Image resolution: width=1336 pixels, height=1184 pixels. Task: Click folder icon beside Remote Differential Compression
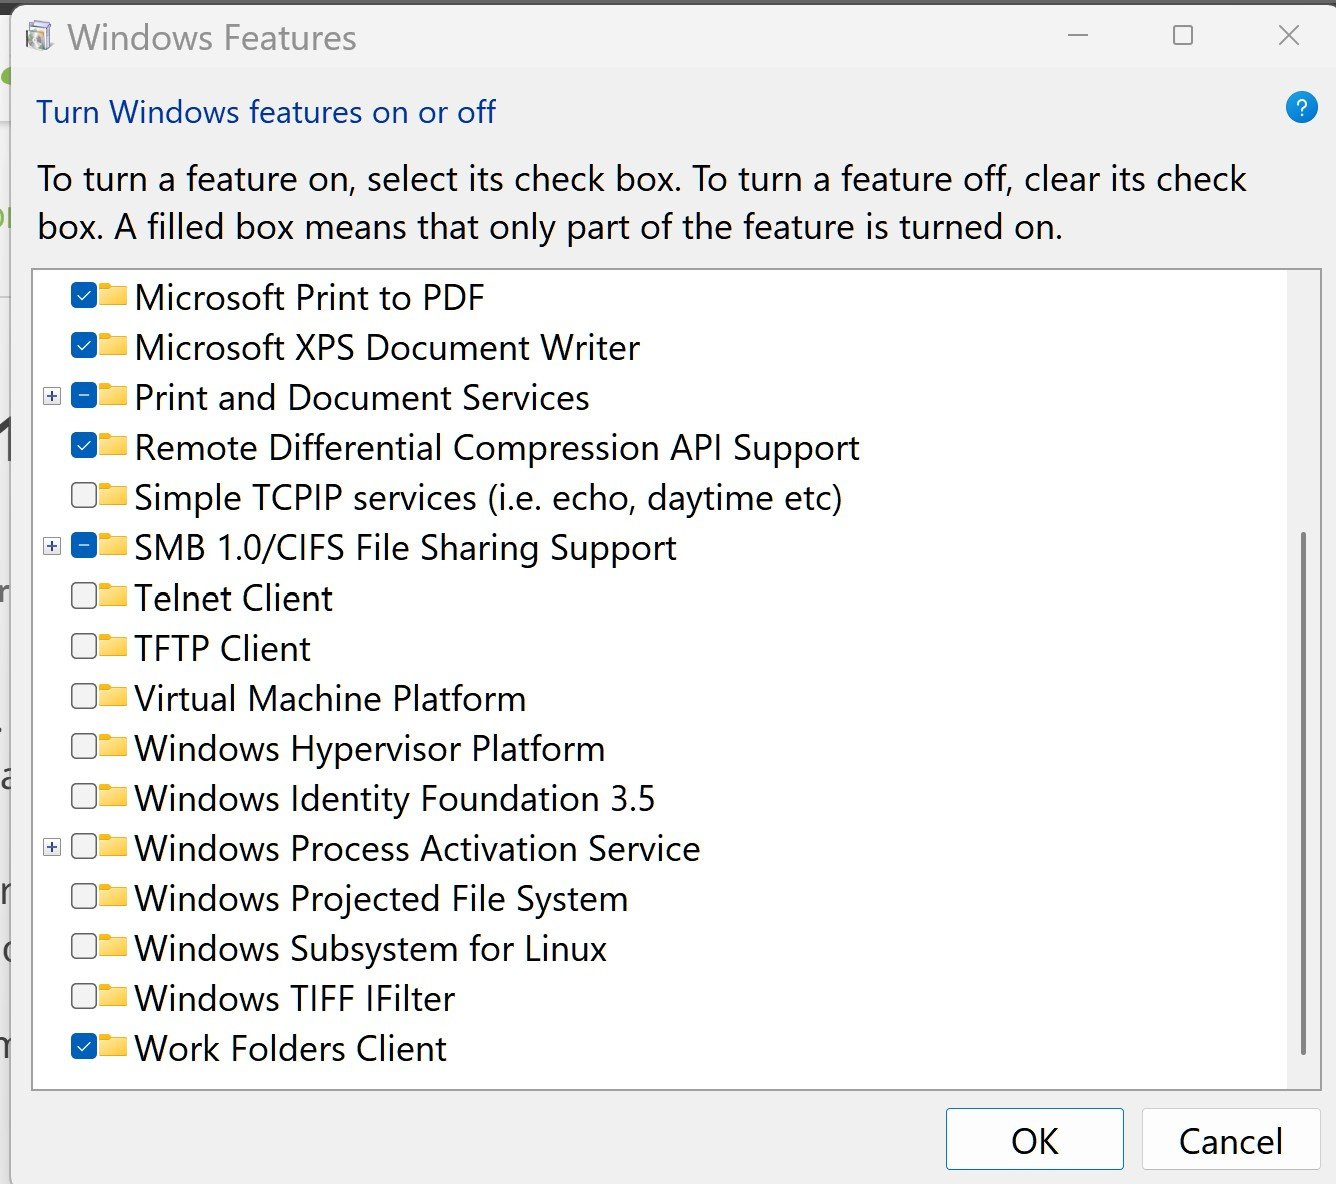[113, 445]
